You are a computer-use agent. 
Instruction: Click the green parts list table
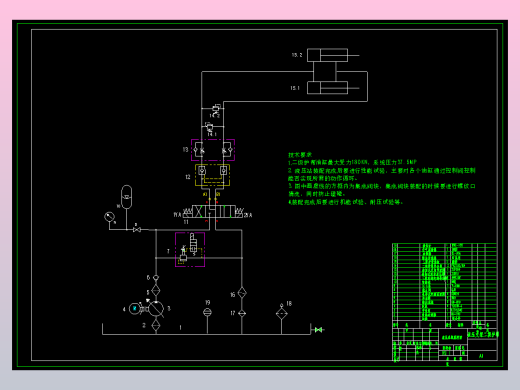[x=444, y=282]
